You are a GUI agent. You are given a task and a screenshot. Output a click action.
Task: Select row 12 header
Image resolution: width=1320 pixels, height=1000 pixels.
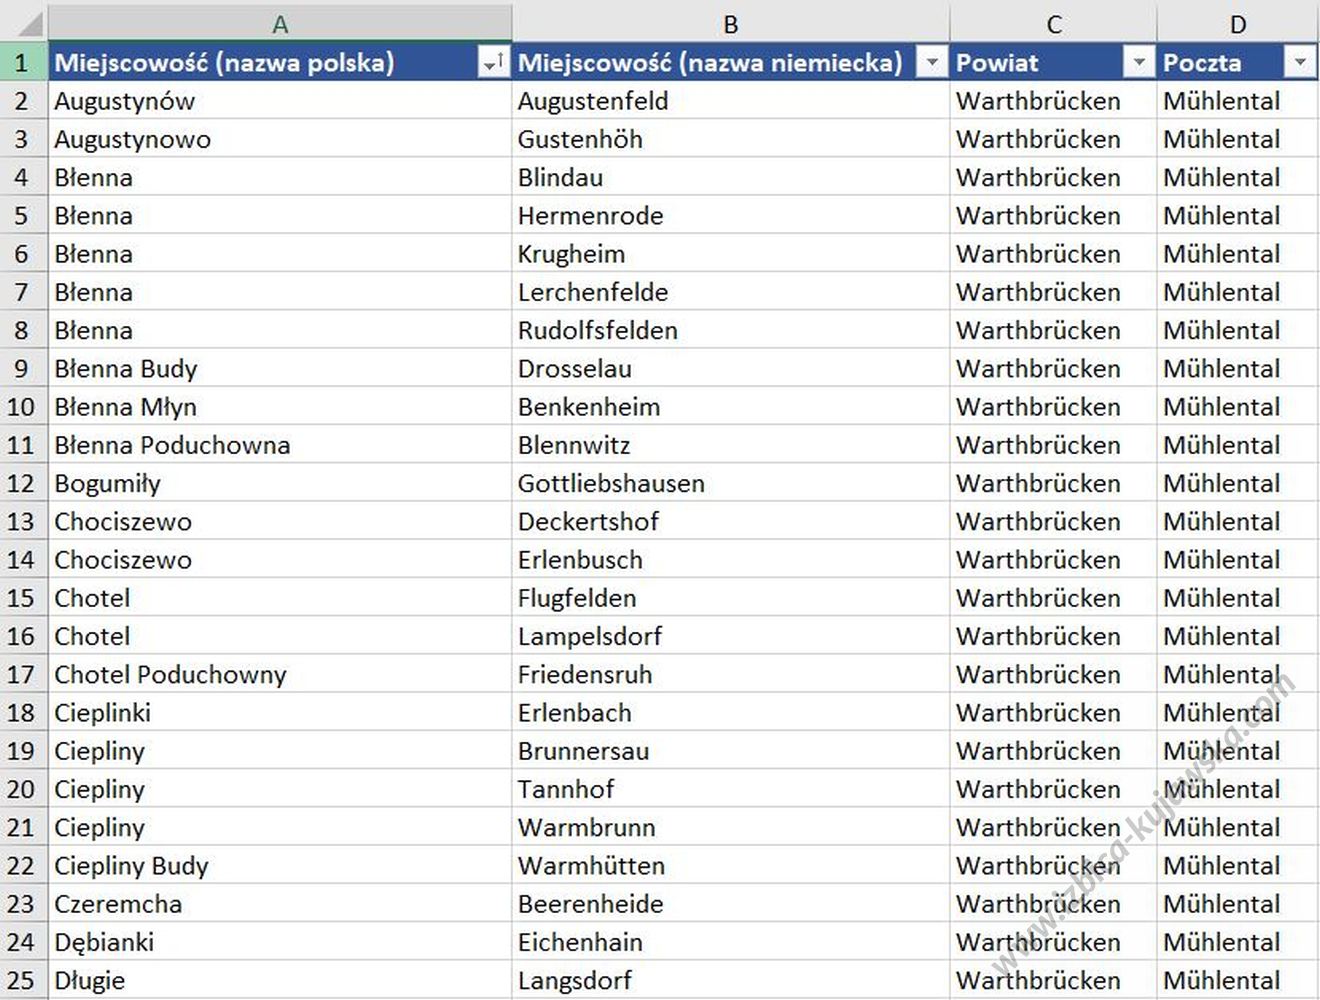22,484
